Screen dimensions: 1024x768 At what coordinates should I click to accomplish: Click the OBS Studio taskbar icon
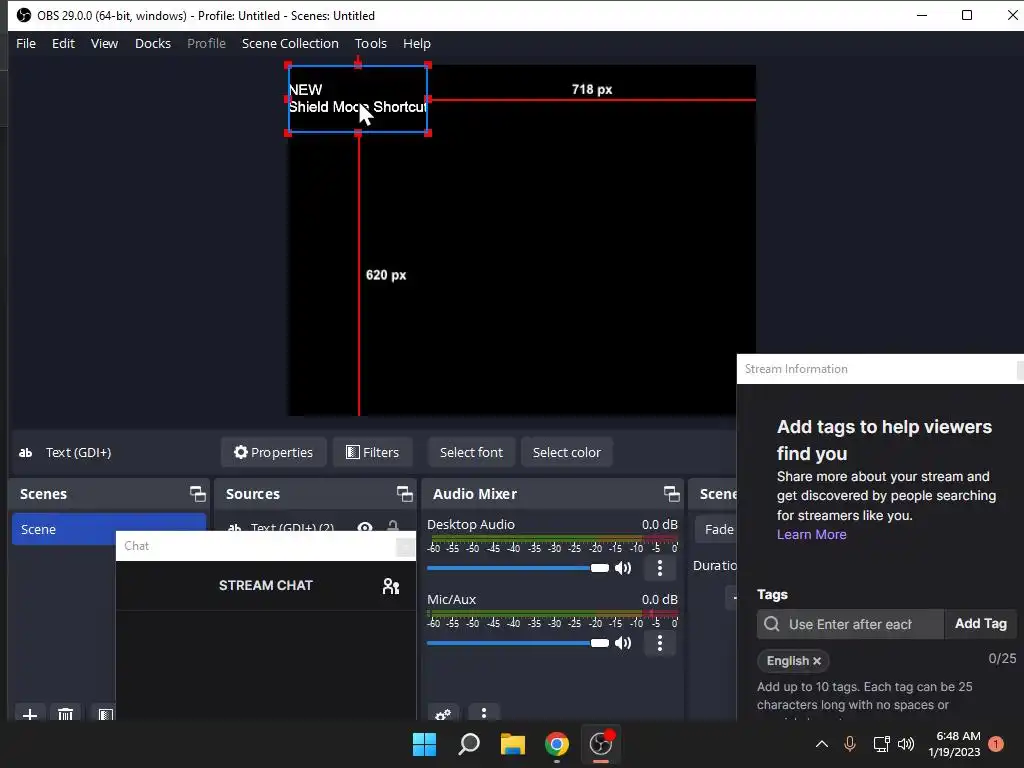click(601, 744)
